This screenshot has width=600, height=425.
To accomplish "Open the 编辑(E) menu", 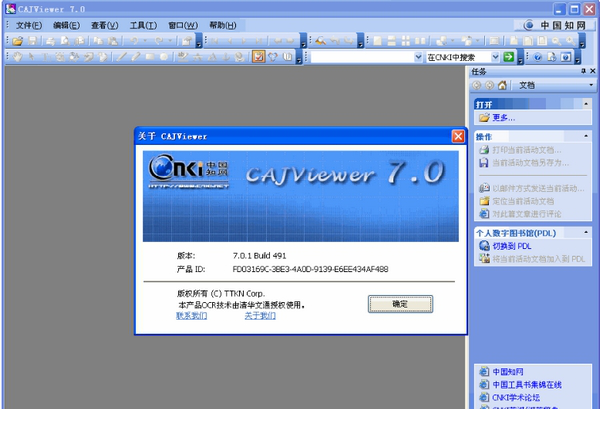I will [67, 26].
